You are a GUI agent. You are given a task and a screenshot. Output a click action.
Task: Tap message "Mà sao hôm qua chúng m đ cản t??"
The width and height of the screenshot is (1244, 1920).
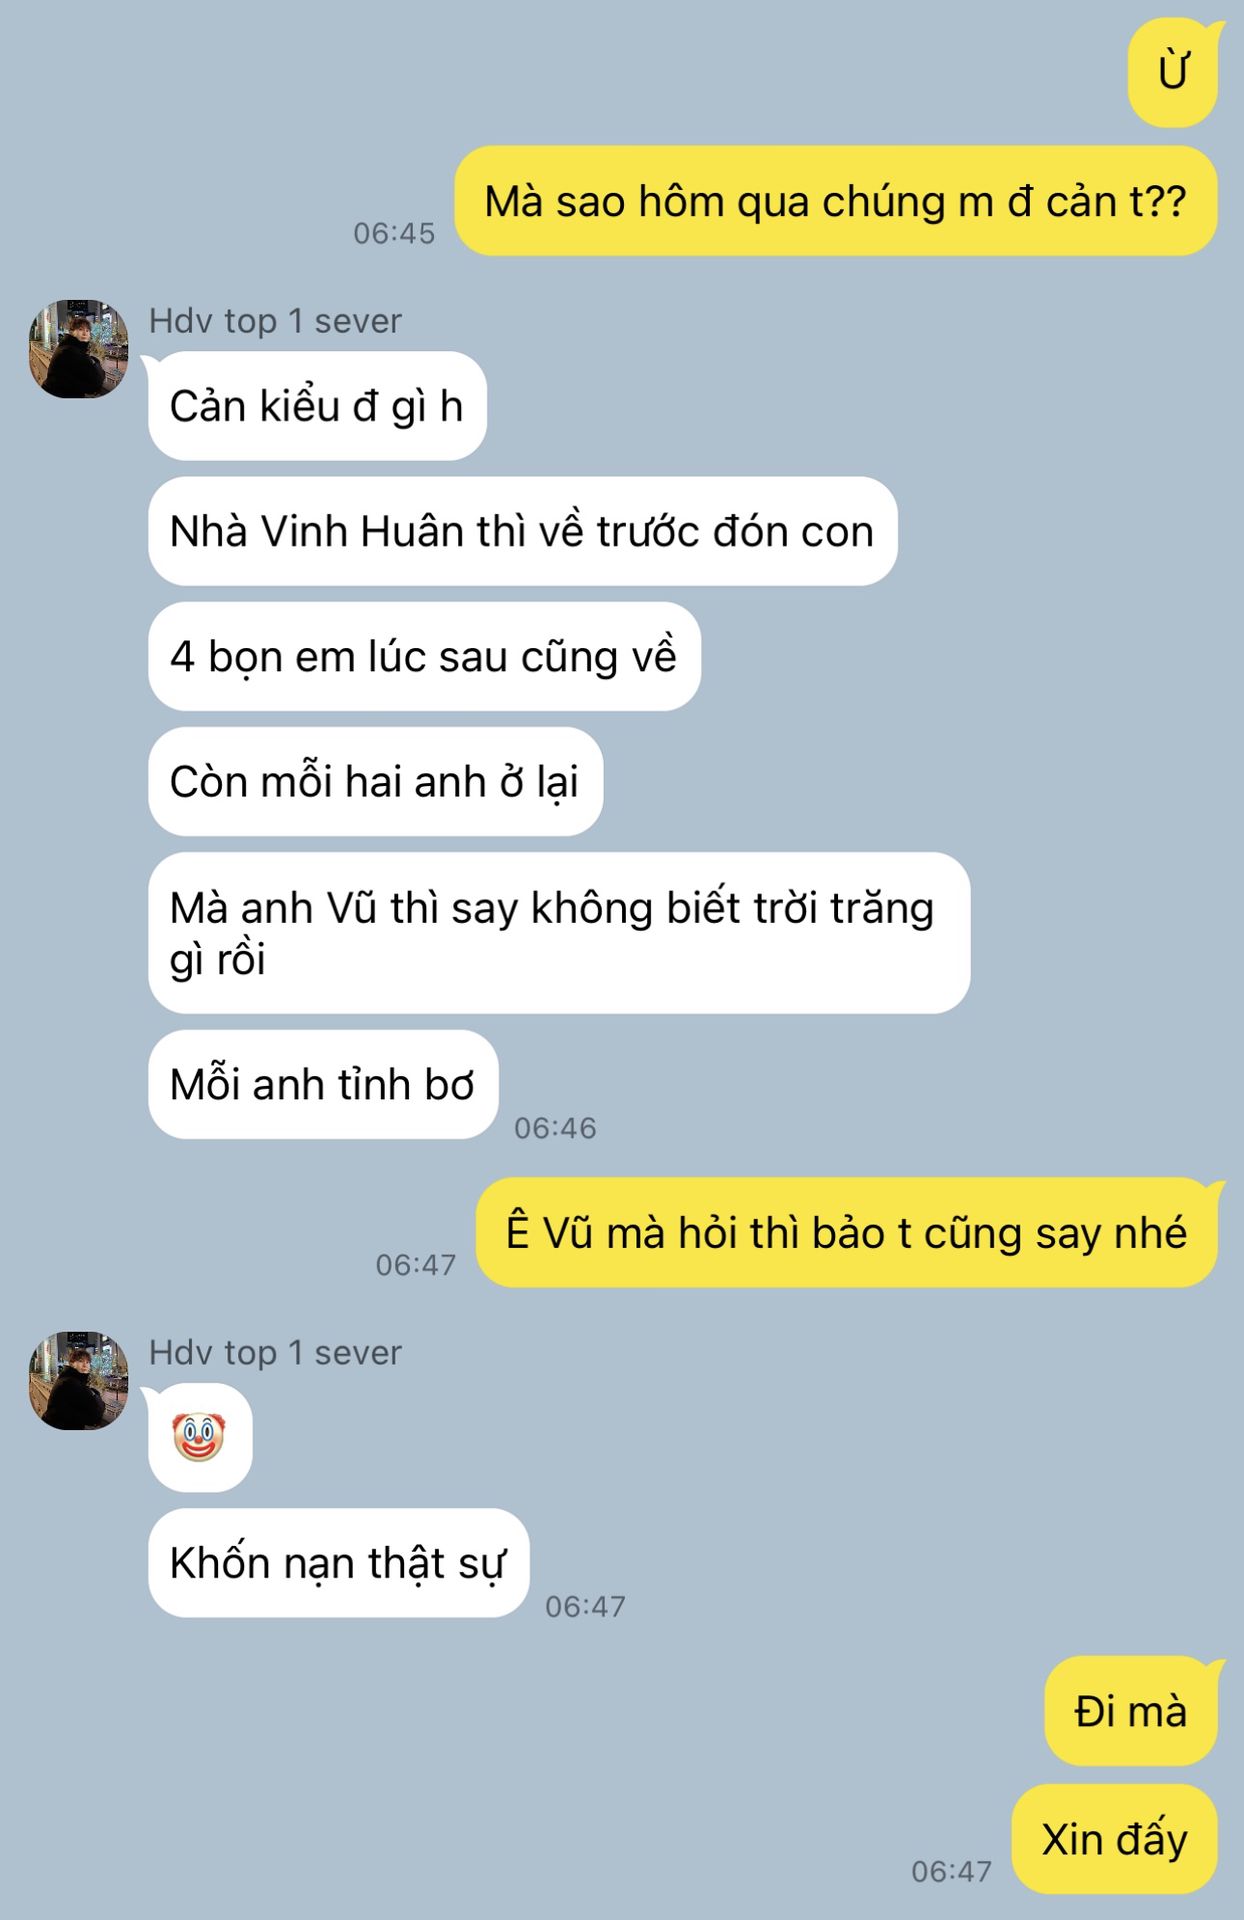(836, 201)
